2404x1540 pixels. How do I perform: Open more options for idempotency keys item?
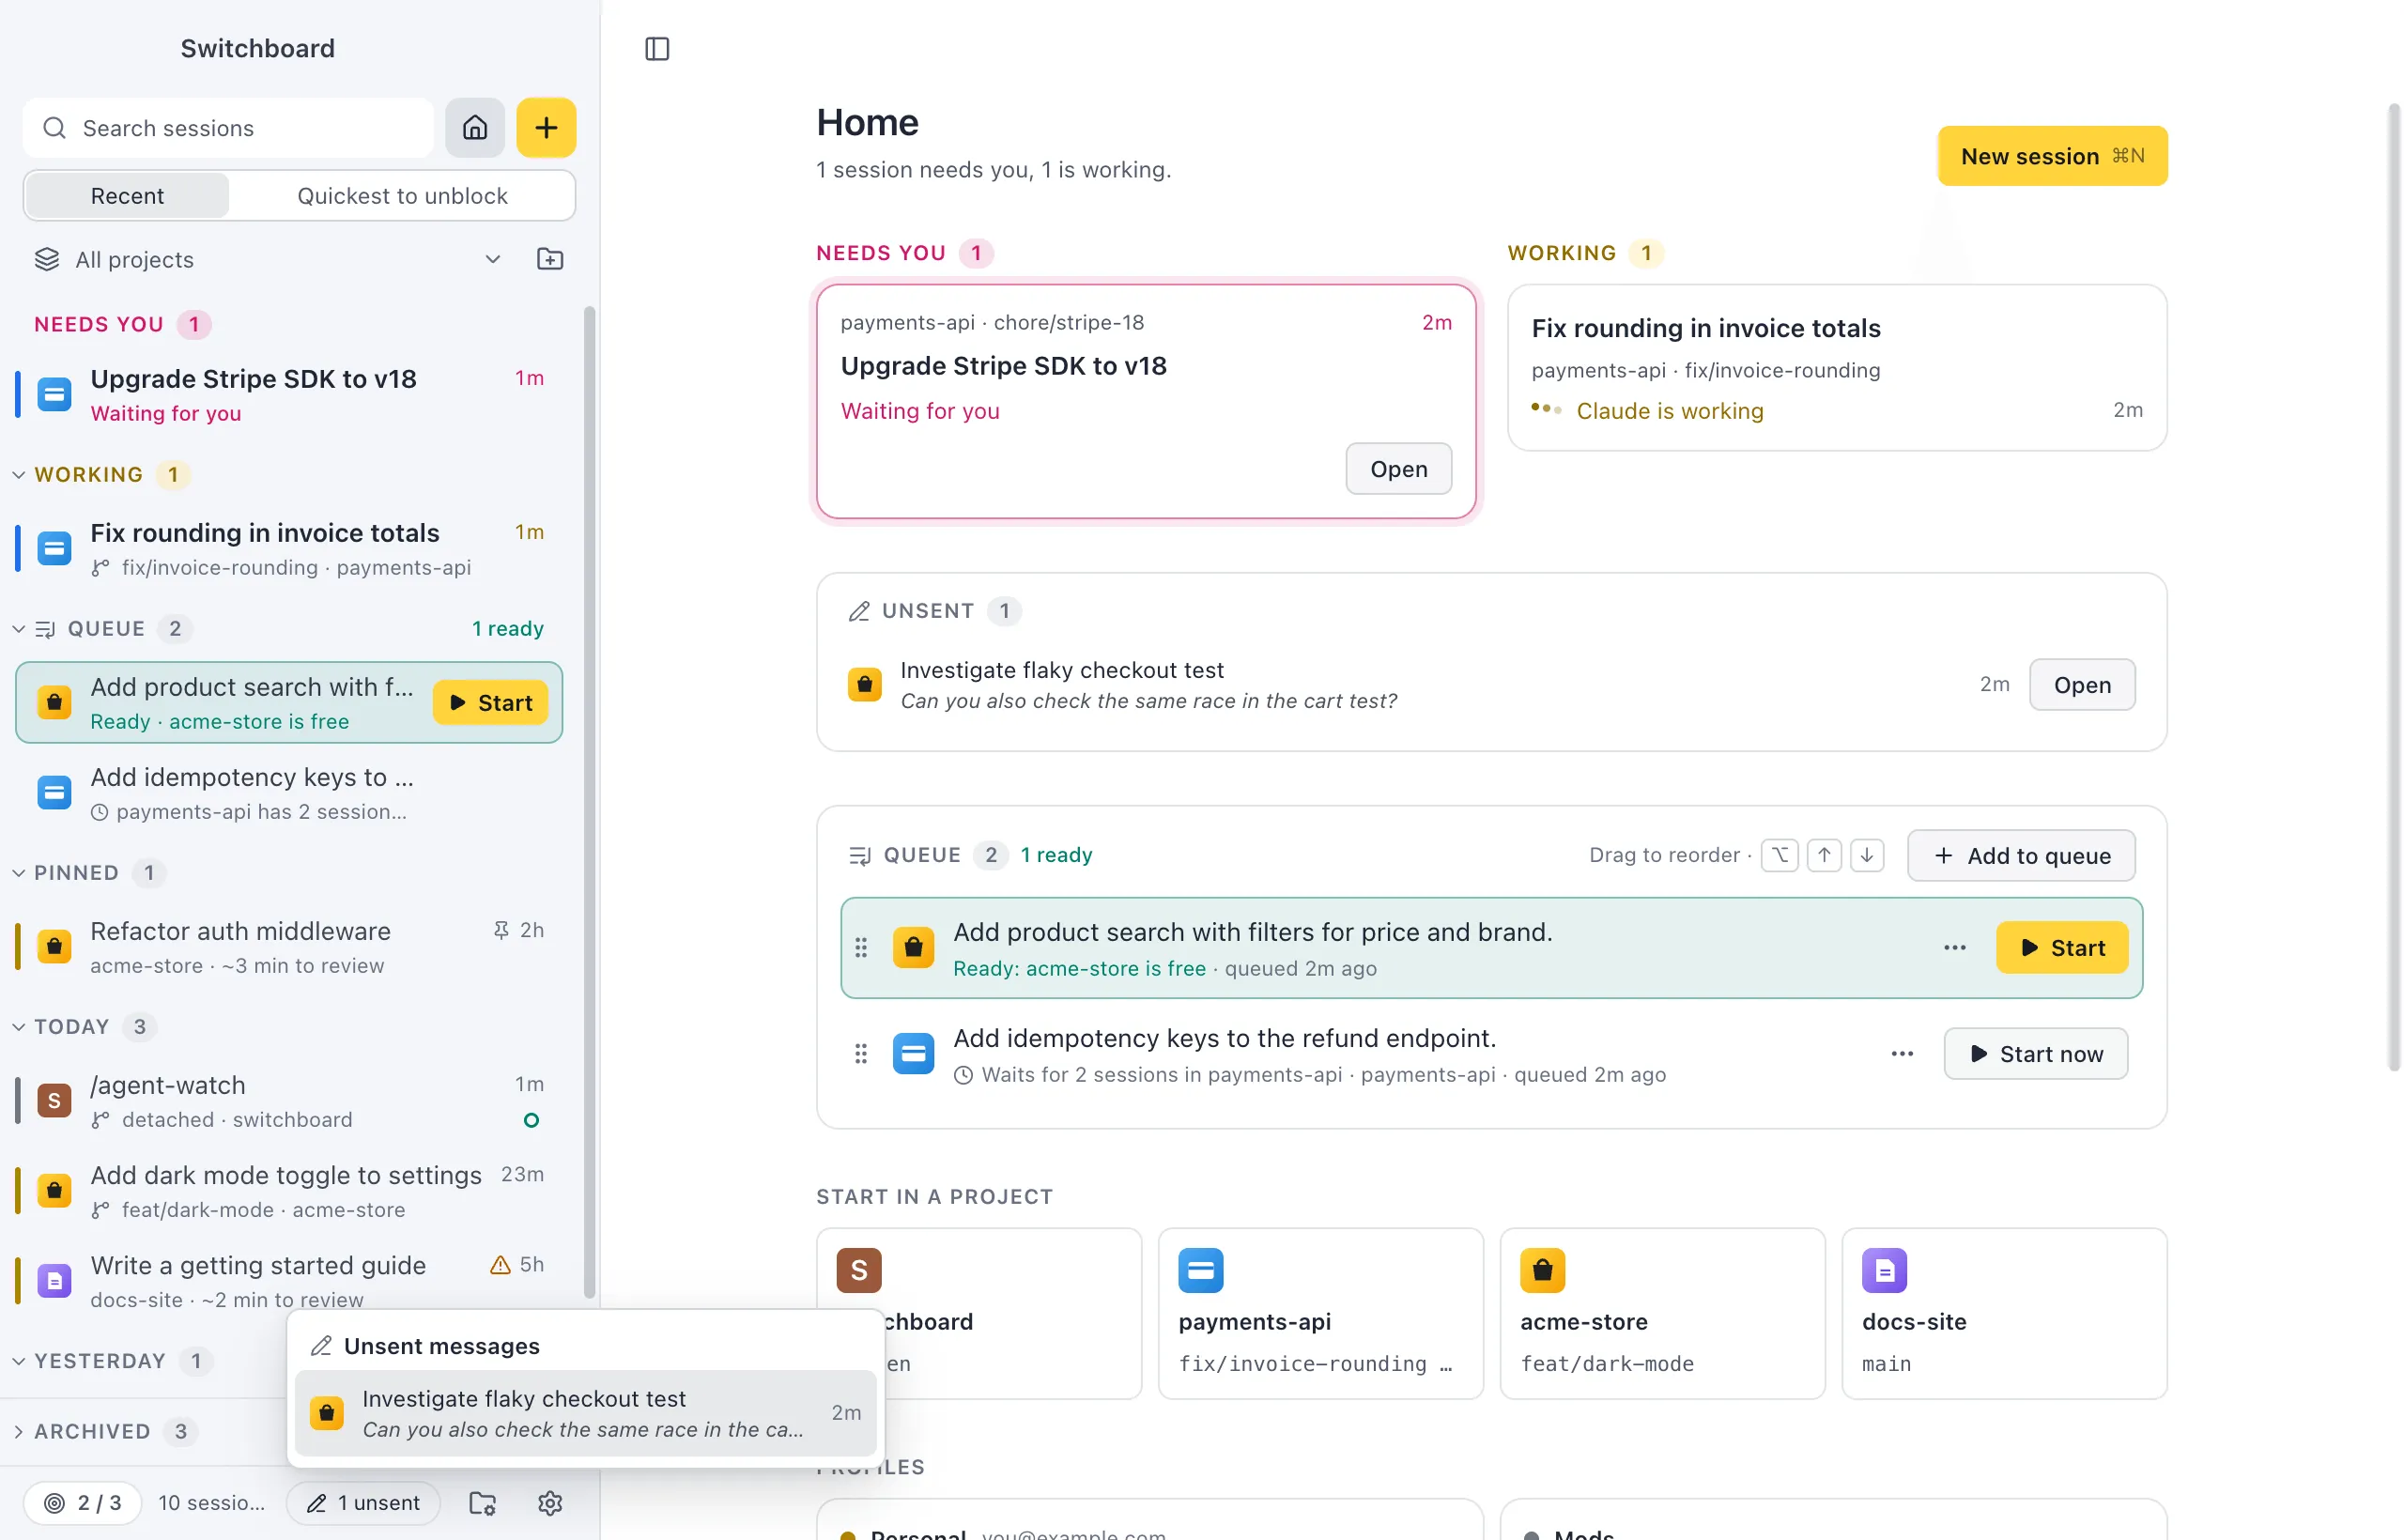(x=1902, y=1053)
